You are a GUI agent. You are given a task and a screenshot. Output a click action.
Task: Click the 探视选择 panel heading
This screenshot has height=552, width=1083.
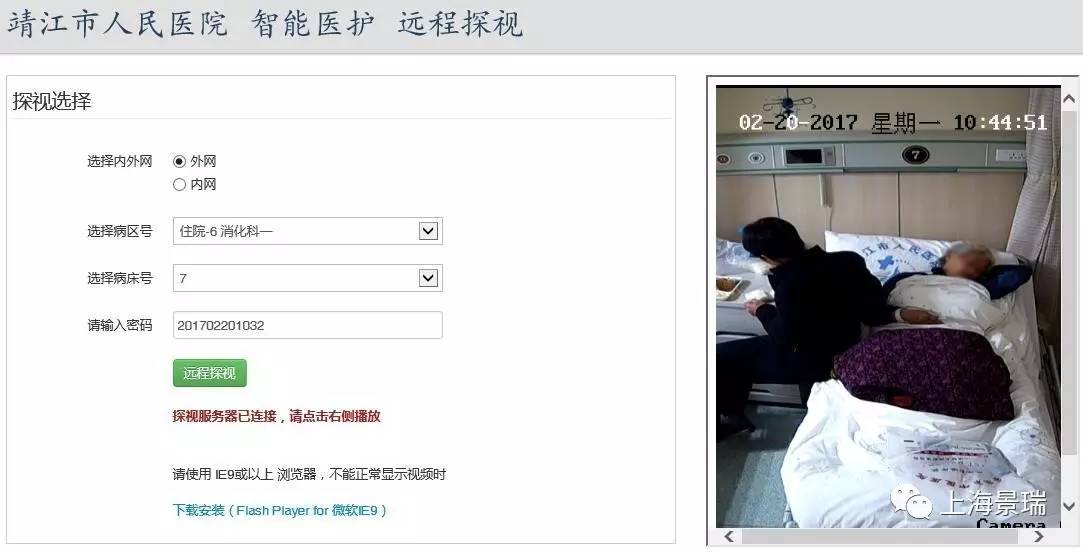point(52,102)
